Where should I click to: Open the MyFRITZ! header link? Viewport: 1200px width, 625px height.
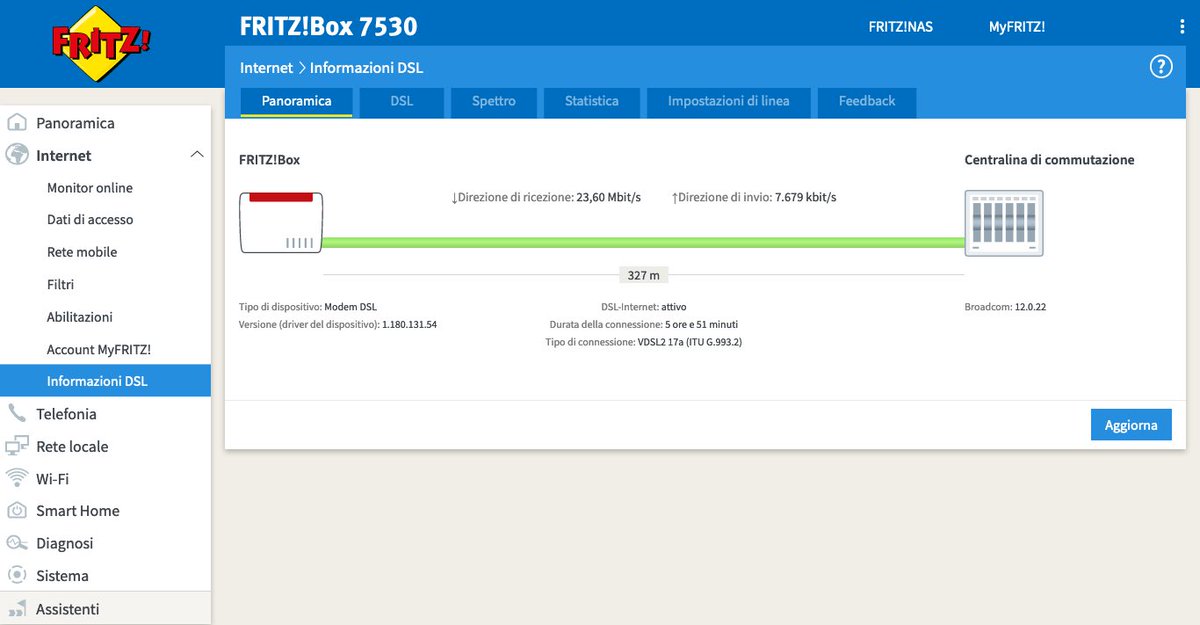click(1017, 27)
